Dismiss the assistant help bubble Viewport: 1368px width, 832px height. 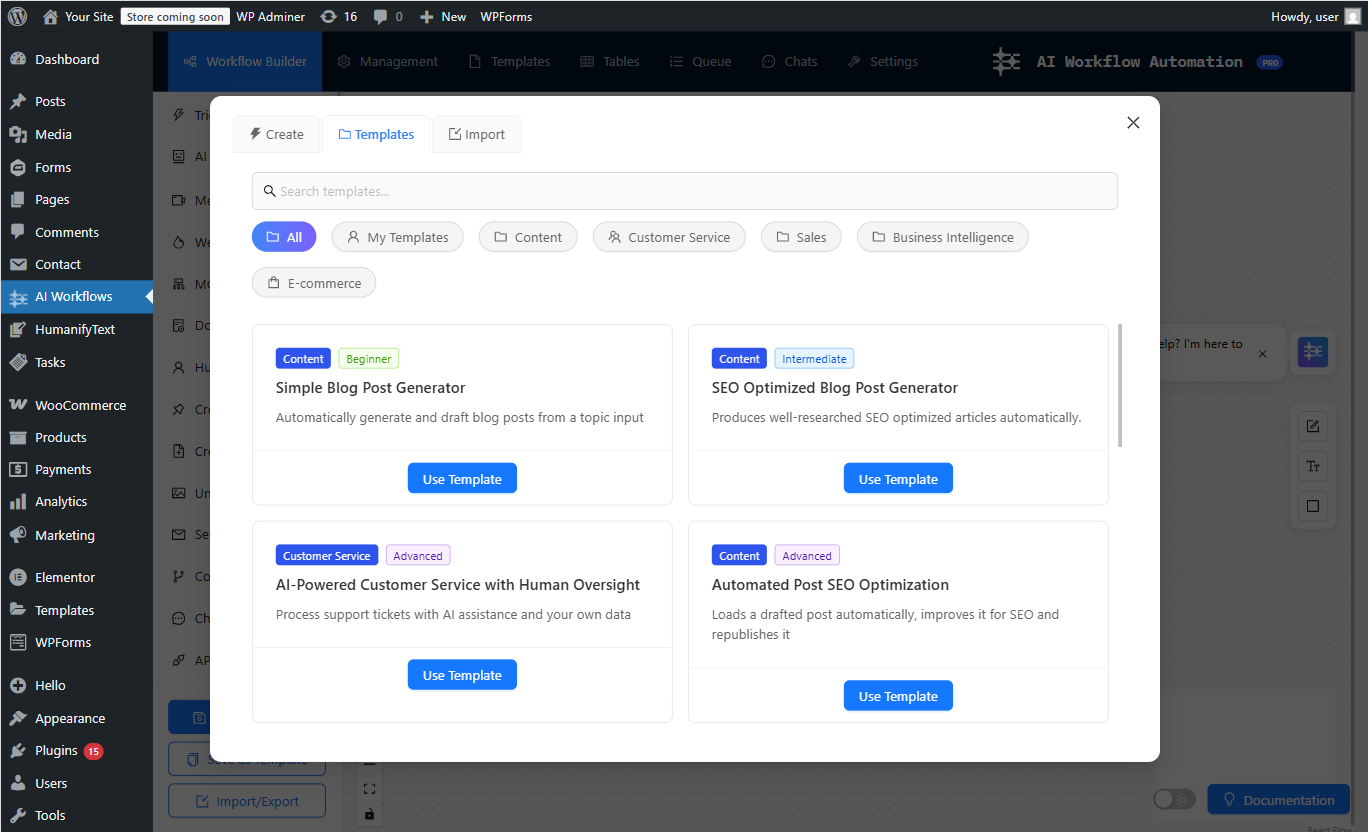tap(1262, 354)
